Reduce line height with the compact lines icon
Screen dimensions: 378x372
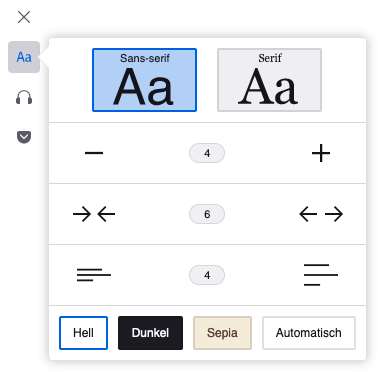pyautogui.click(x=94, y=275)
